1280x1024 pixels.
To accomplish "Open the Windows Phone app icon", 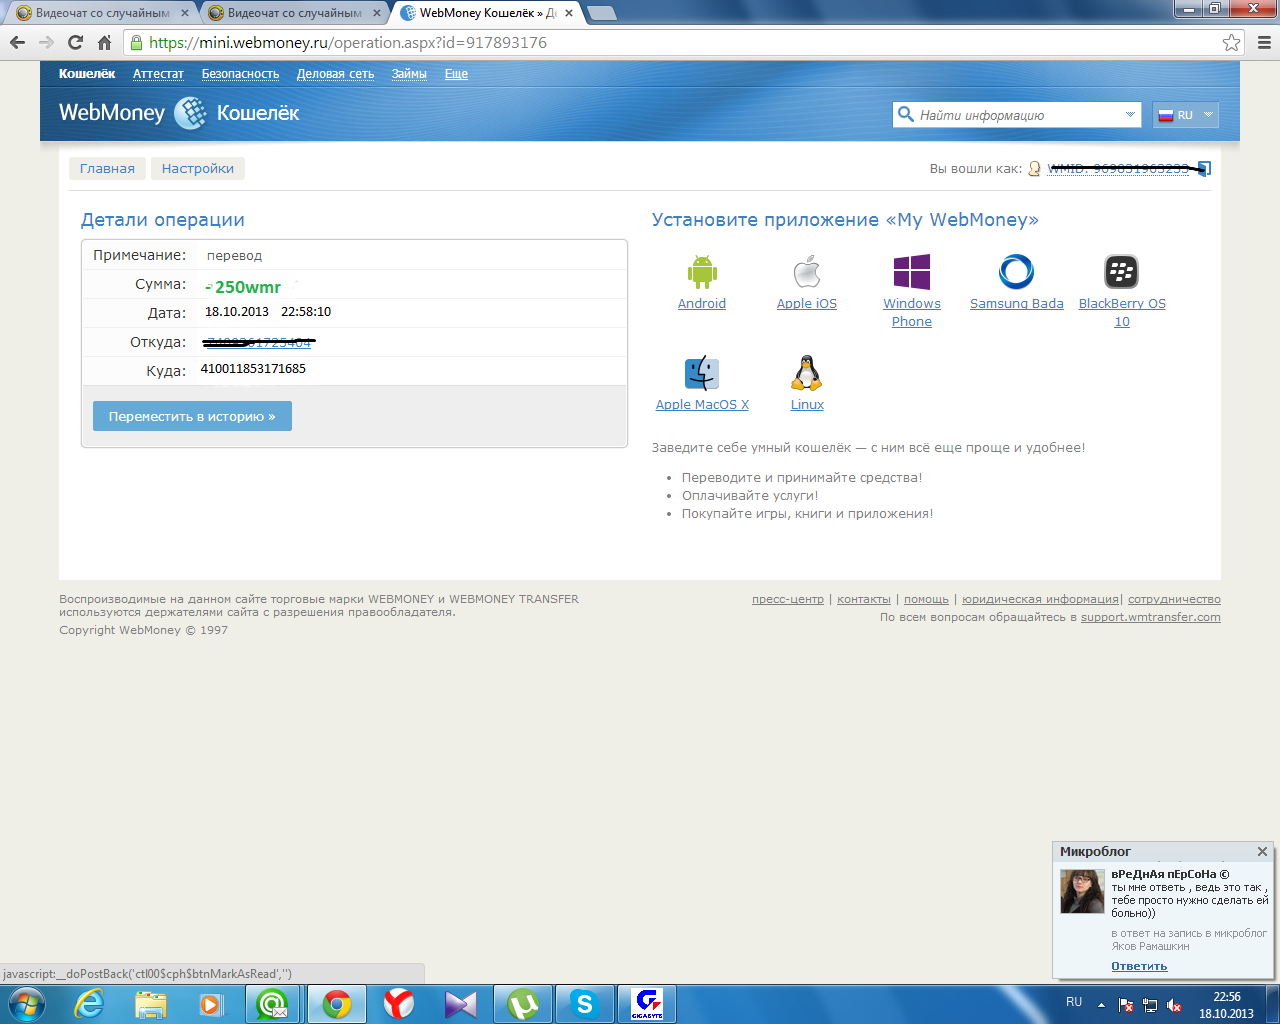I will click(912, 272).
